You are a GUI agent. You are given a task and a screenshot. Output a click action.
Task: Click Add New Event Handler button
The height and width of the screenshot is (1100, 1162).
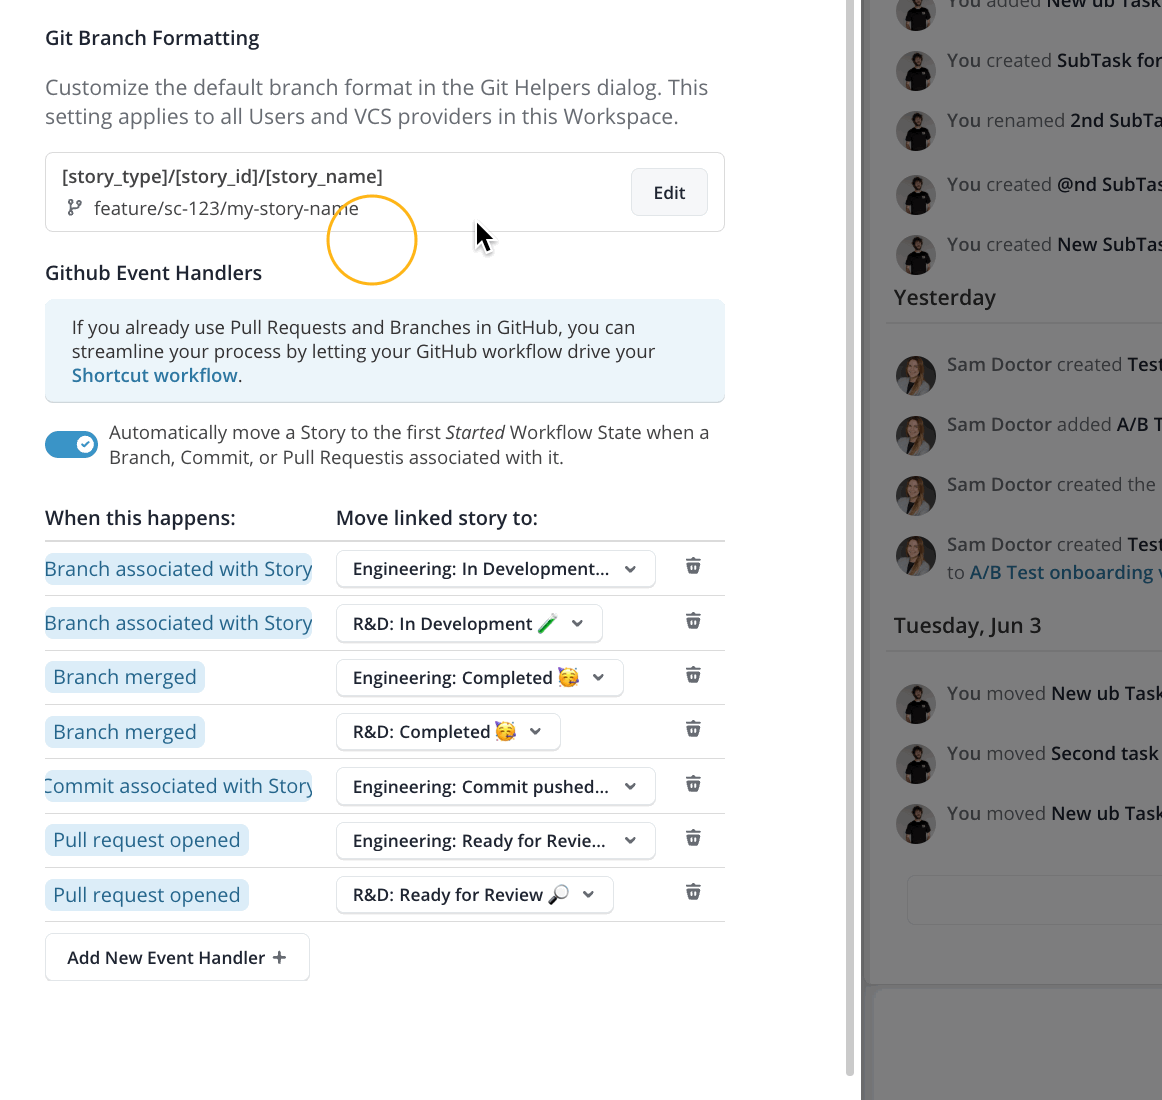point(177,958)
